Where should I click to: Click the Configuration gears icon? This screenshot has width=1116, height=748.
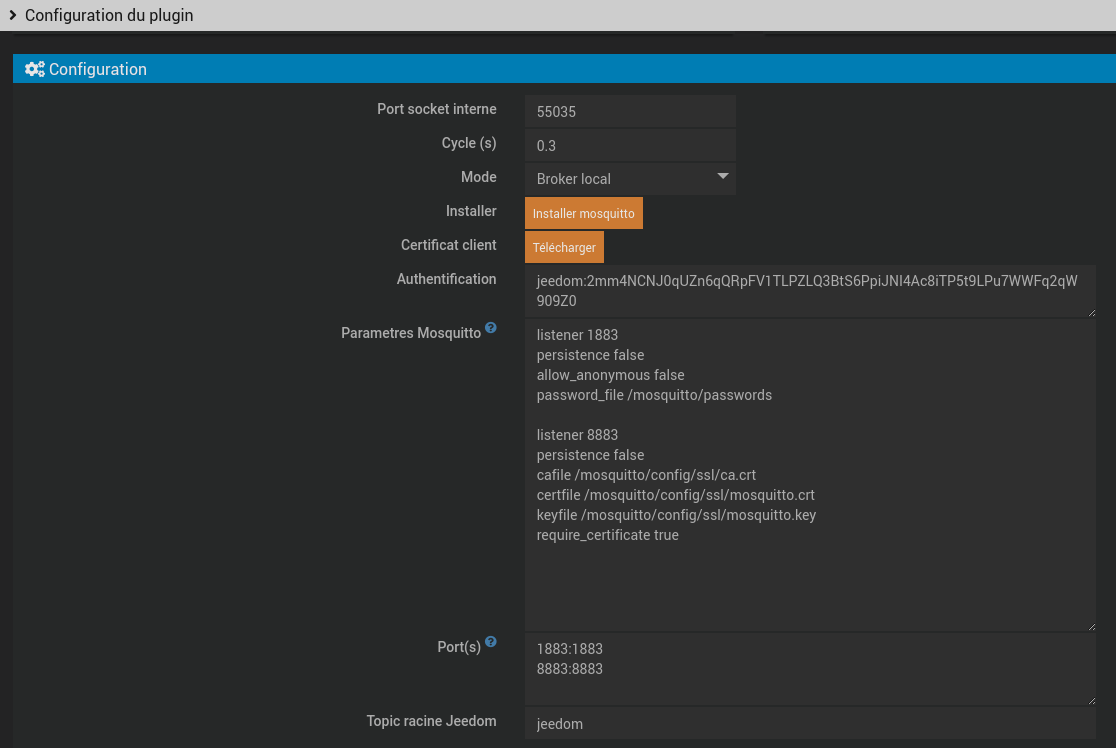pyautogui.click(x=34, y=69)
